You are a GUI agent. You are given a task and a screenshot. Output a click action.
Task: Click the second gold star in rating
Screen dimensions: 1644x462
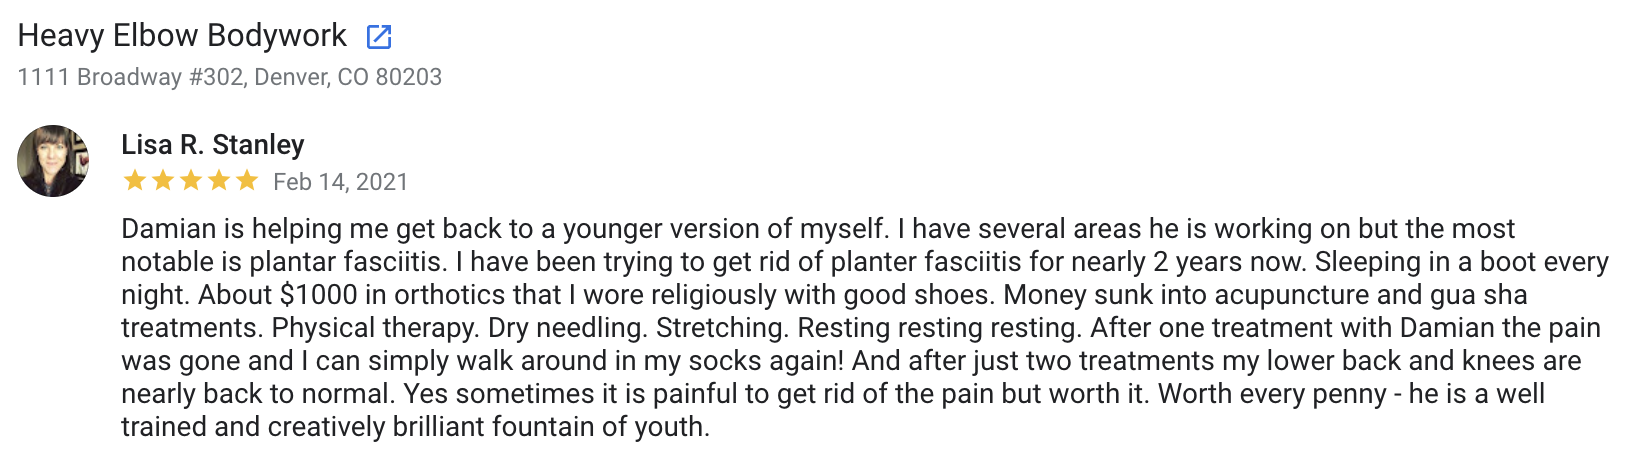pyautogui.click(x=162, y=181)
